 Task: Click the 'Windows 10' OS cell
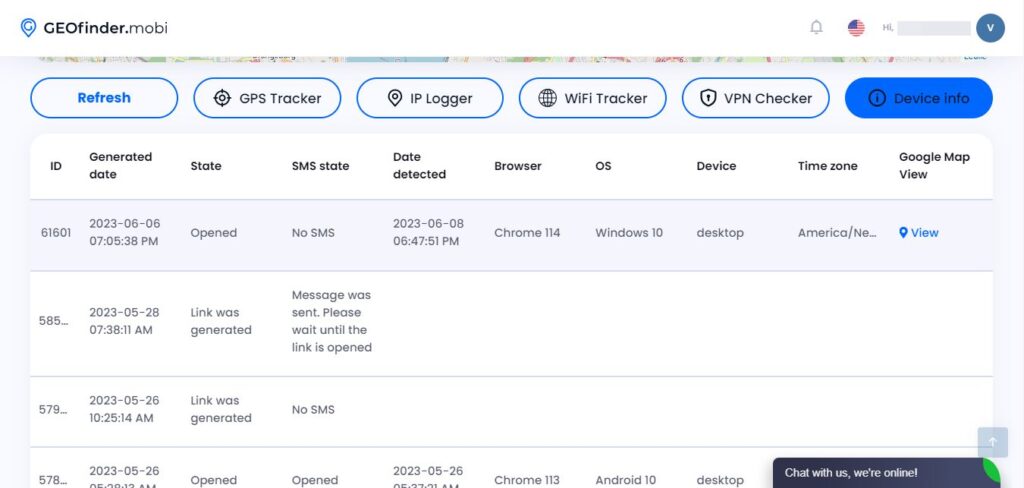[629, 233]
